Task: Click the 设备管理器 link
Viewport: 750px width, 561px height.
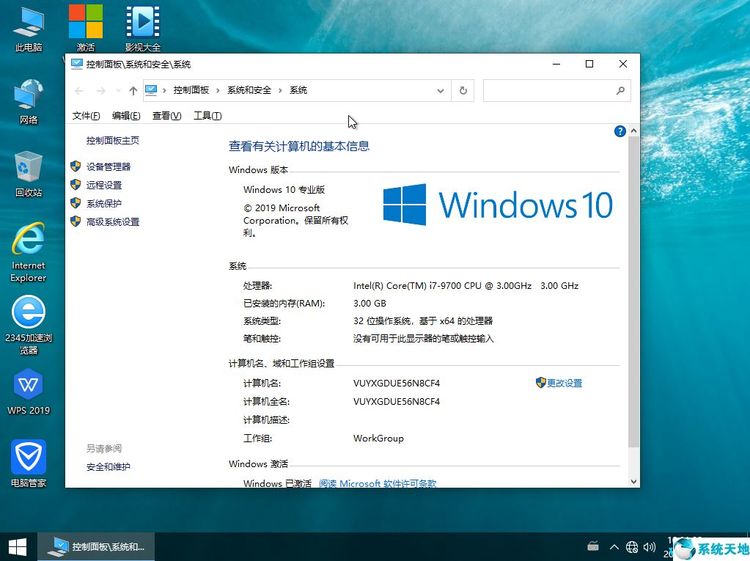Action: 108,167
